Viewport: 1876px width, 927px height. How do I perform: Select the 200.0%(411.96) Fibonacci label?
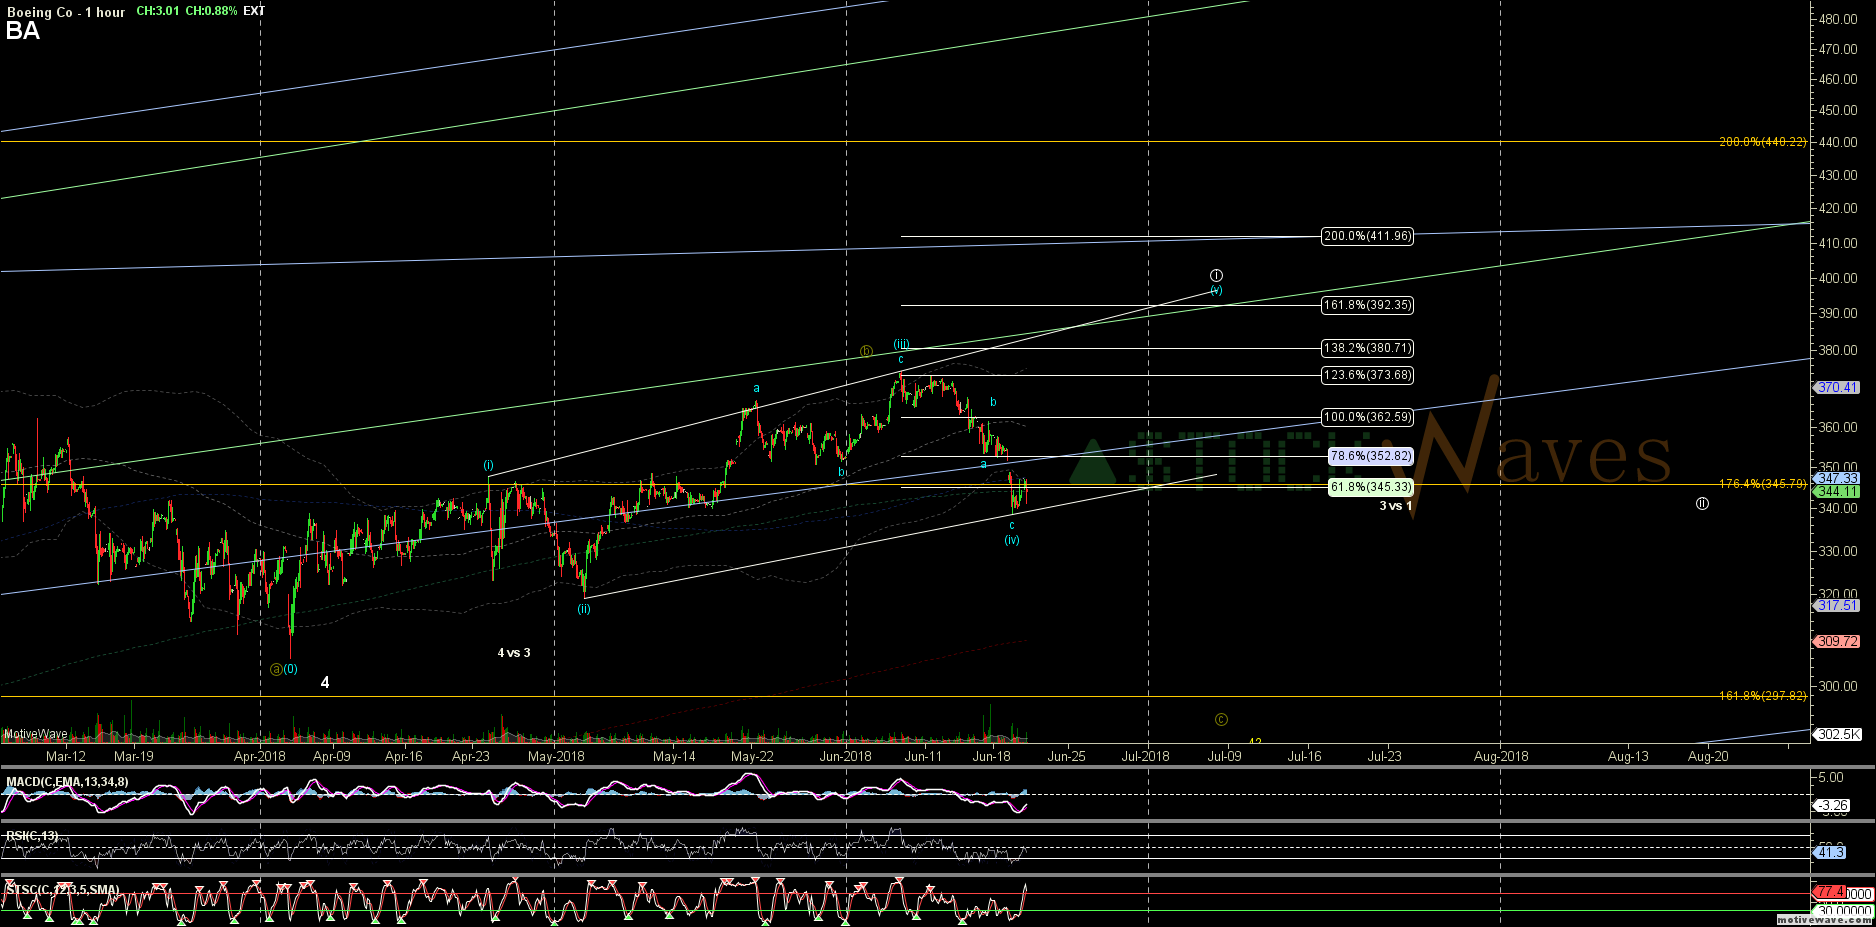pyautogui.click(x=1367, y=236)
